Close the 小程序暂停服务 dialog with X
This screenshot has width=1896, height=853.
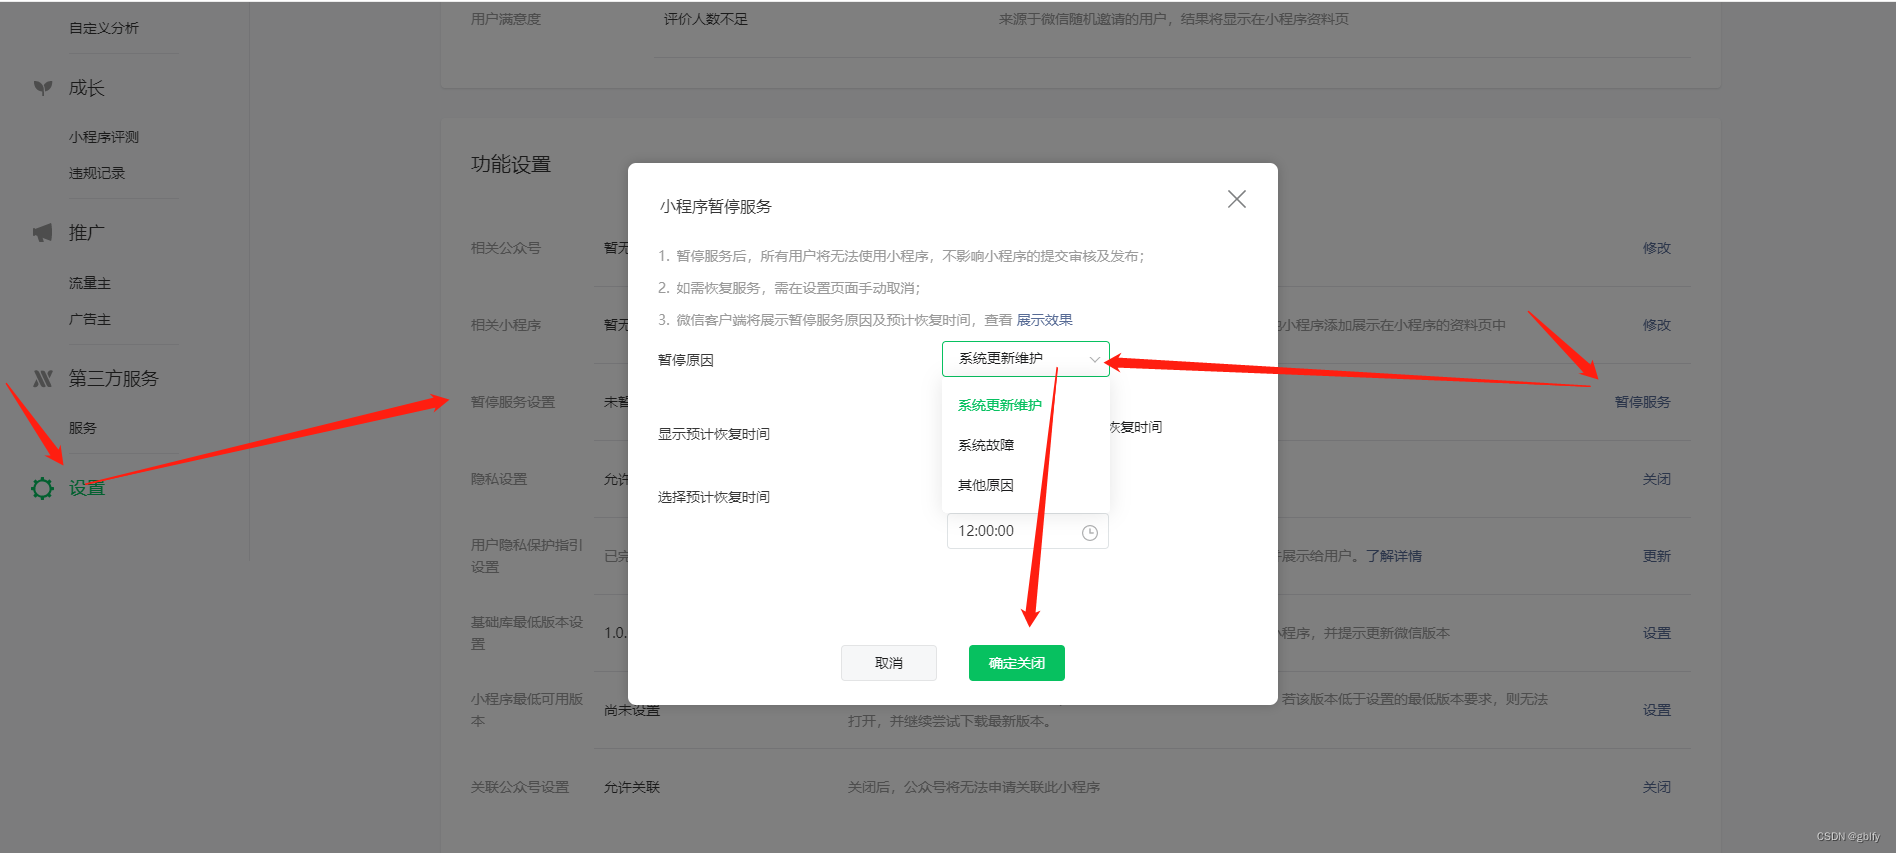click(1237, 199)
